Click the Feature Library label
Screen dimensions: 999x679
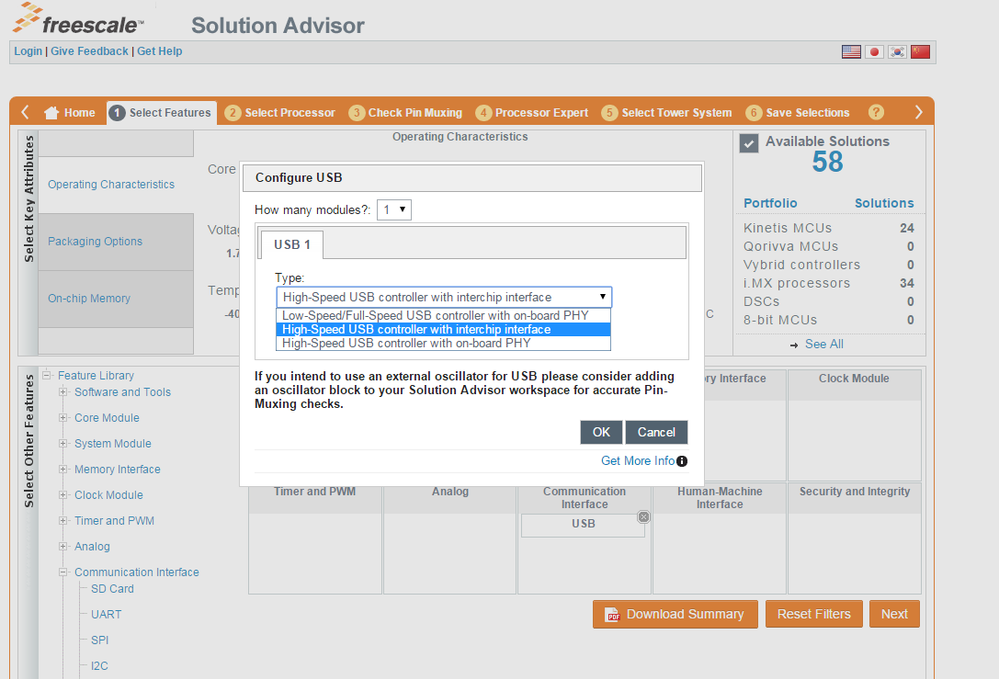pos(96,376)
